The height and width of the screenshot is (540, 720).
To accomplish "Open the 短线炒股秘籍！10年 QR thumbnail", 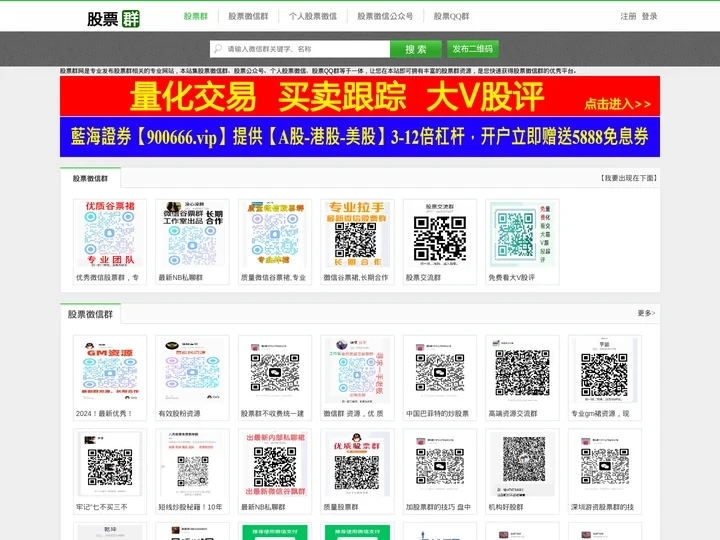I will coord(192,464).
